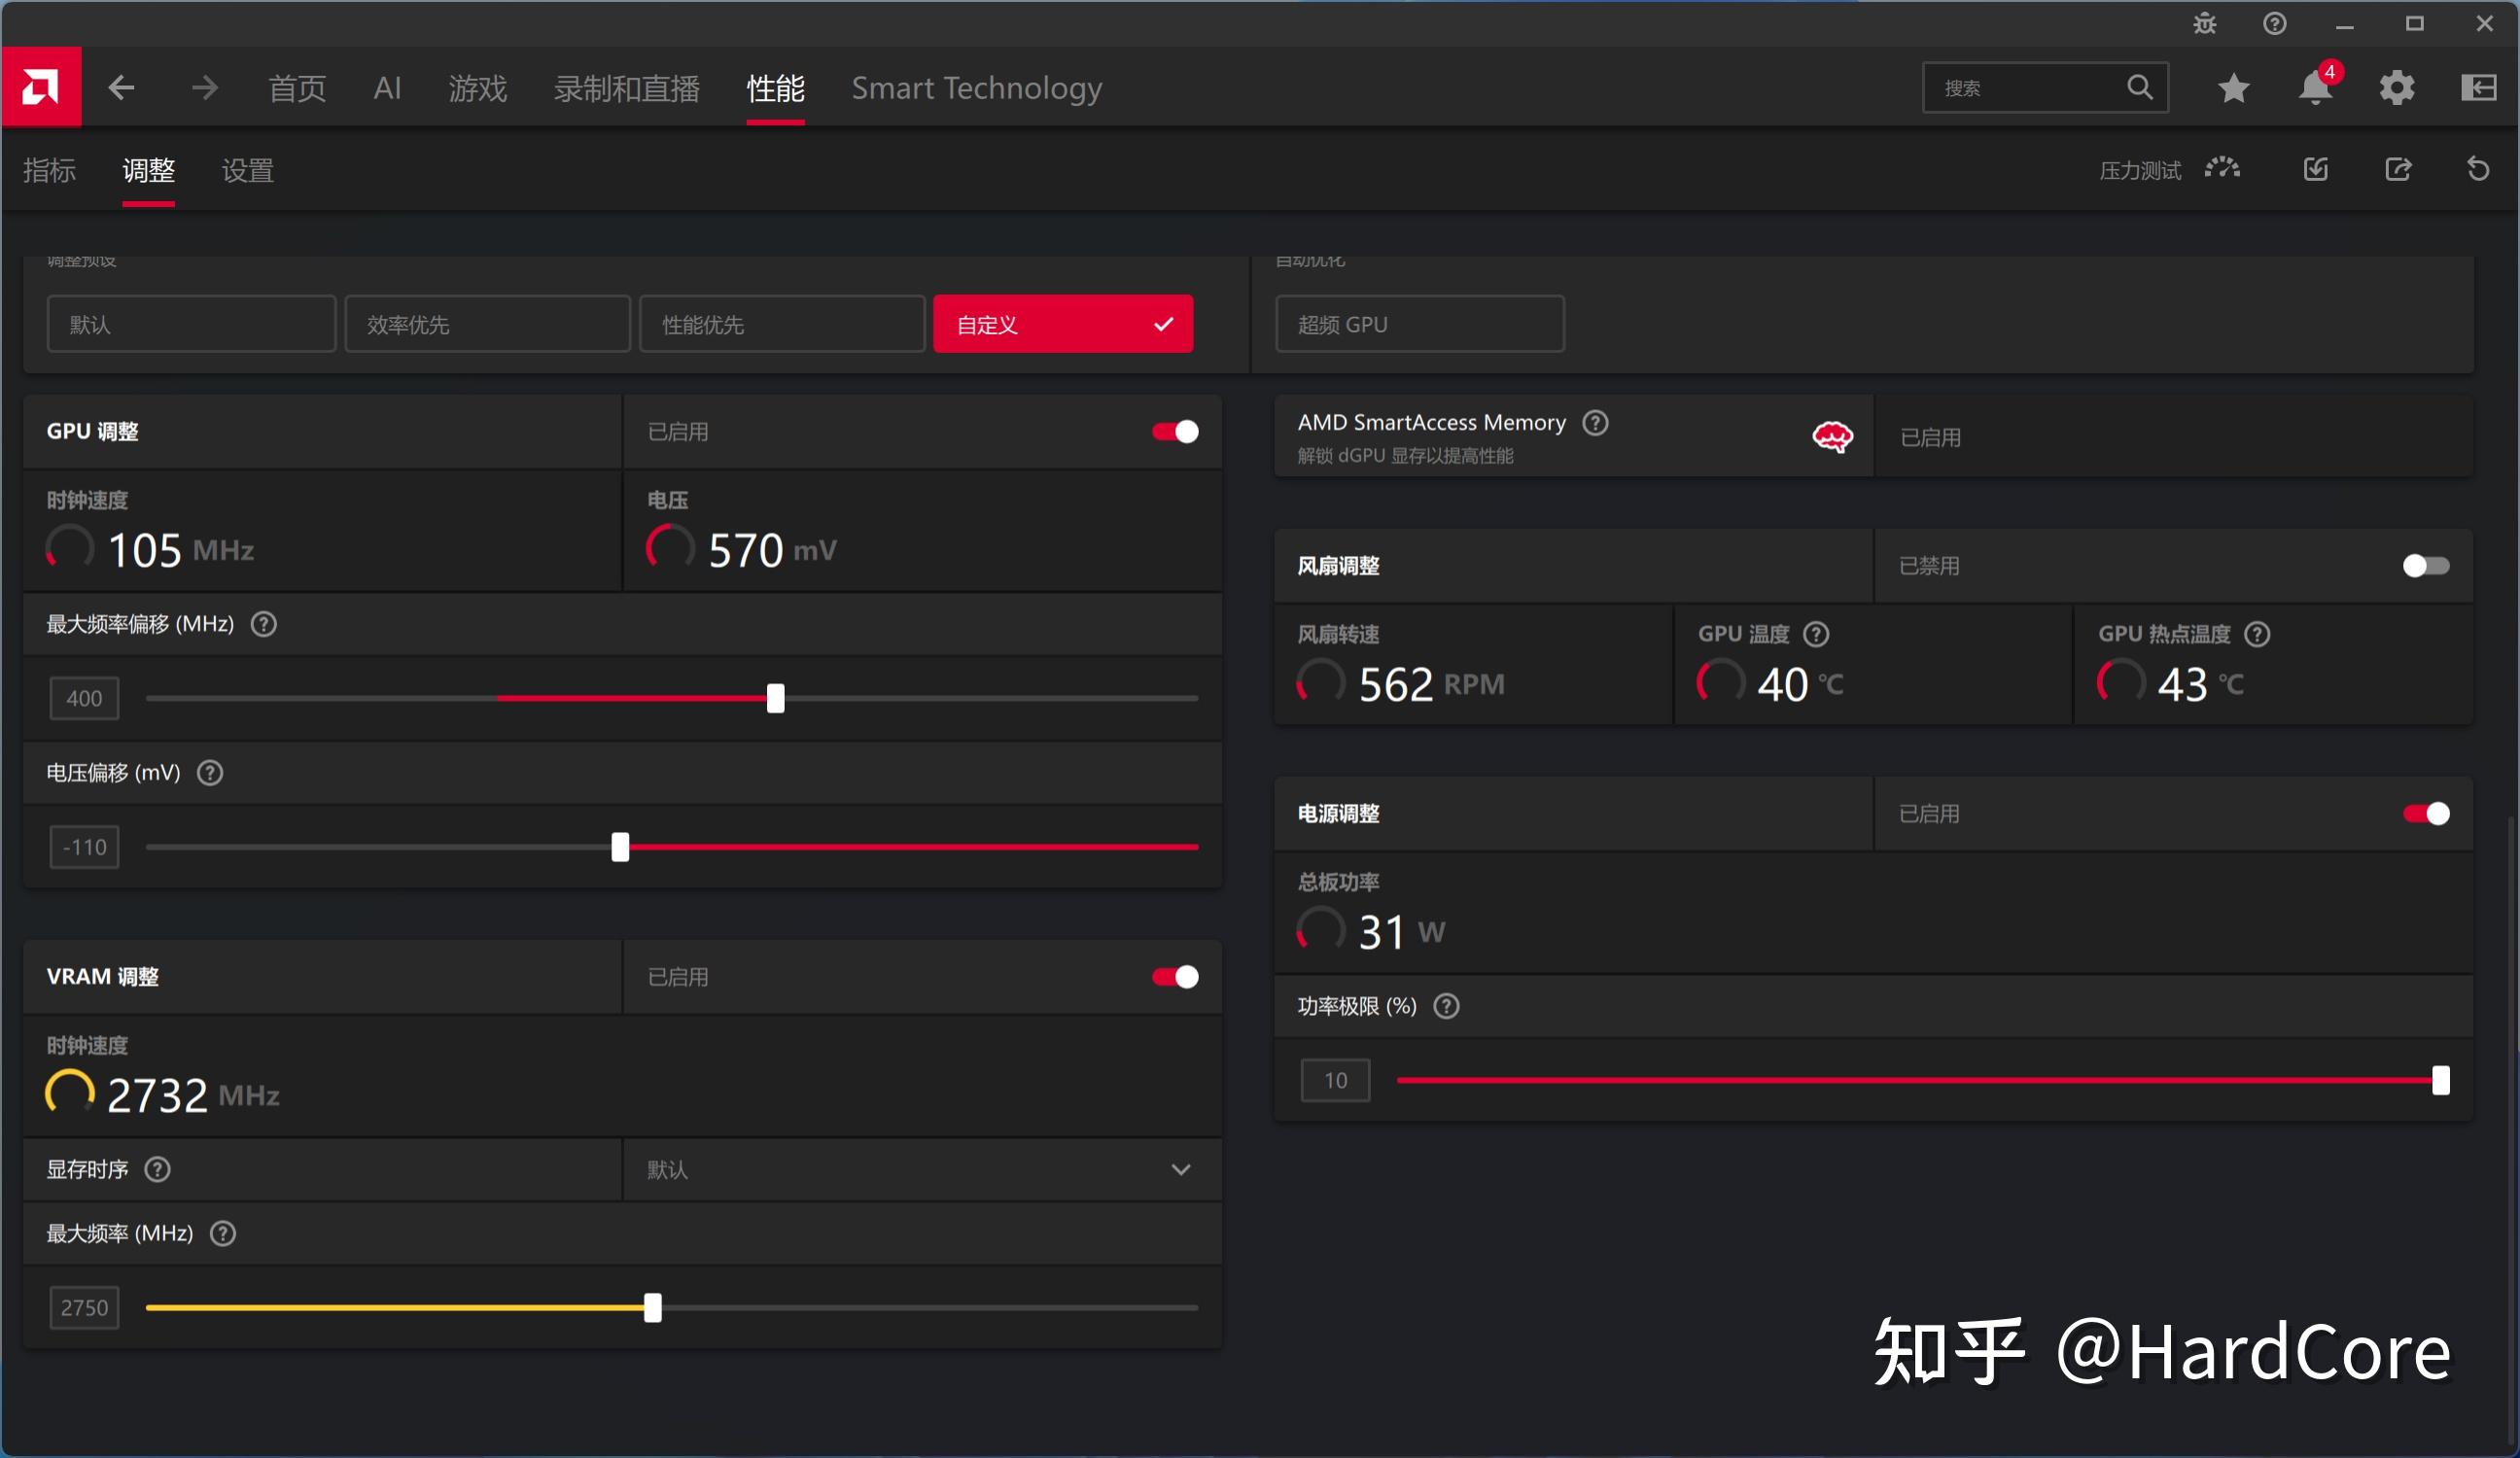
Task: Open the stress test gauge icon
Action: (2222, 168)
